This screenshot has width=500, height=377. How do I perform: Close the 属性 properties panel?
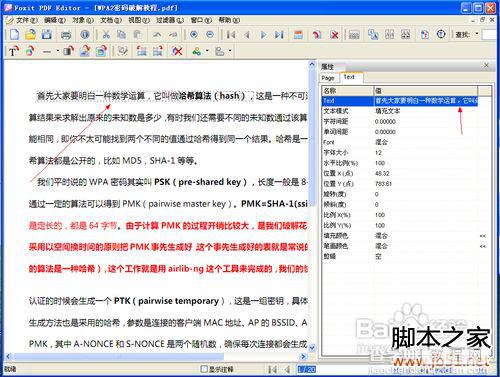pos(486,65)
